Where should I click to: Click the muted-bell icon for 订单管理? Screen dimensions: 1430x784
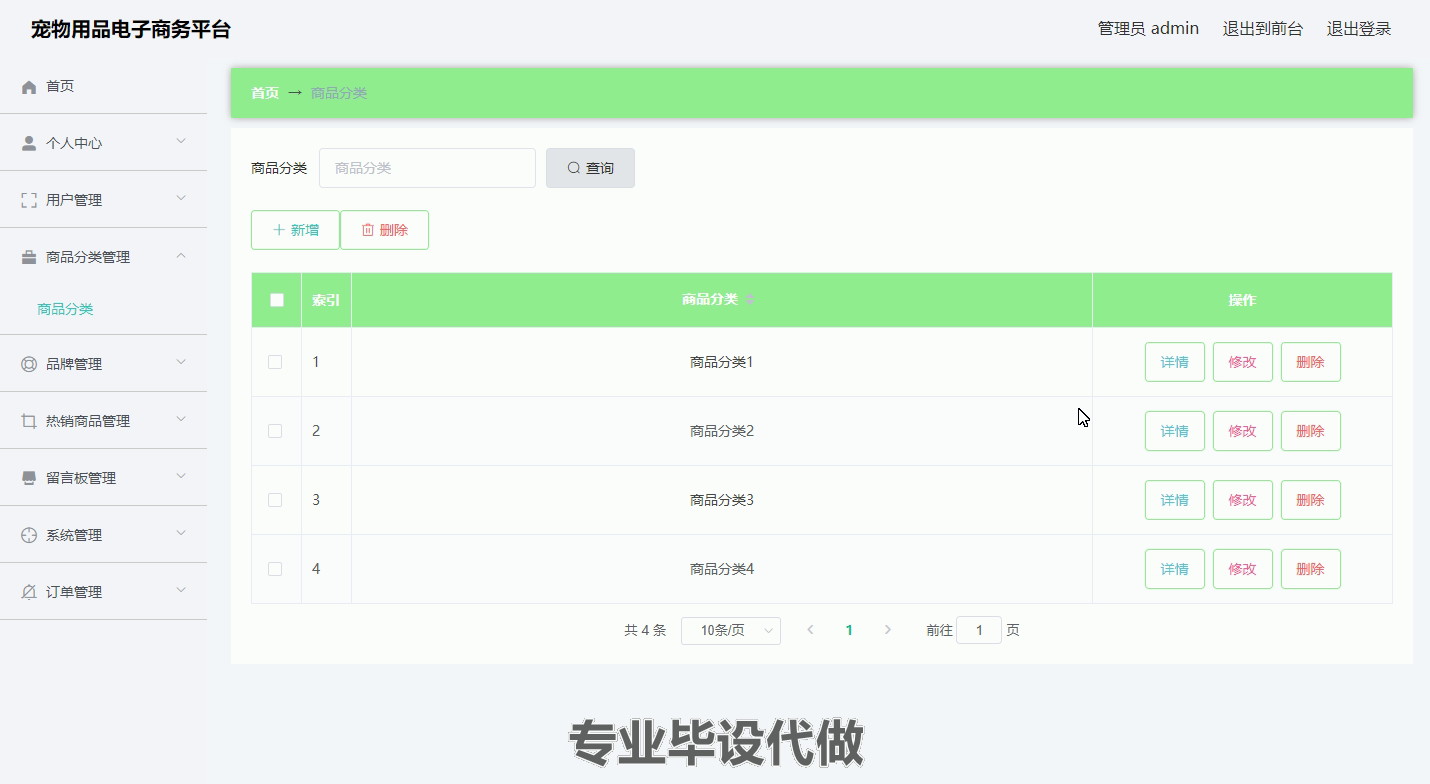tap(29, 592)
